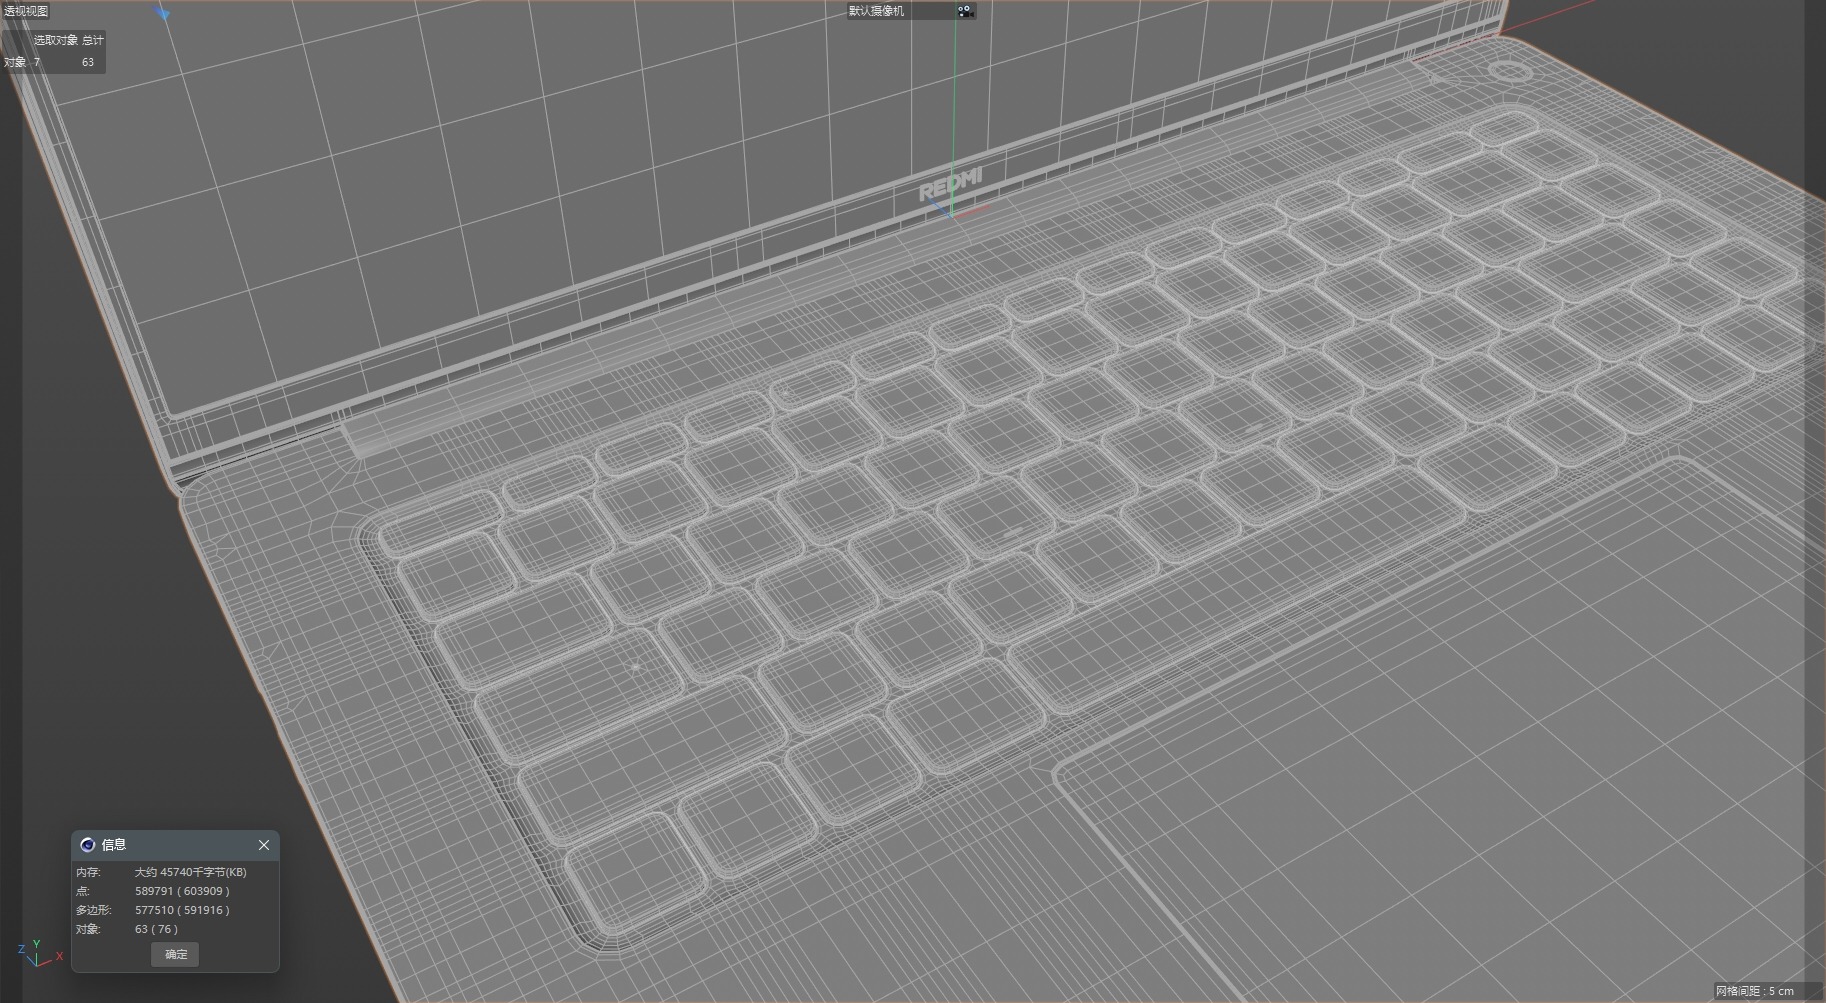Screen dimensions: 1826x1003
Task: Click the 信息 dialog title text
Action: coord(114,845)
